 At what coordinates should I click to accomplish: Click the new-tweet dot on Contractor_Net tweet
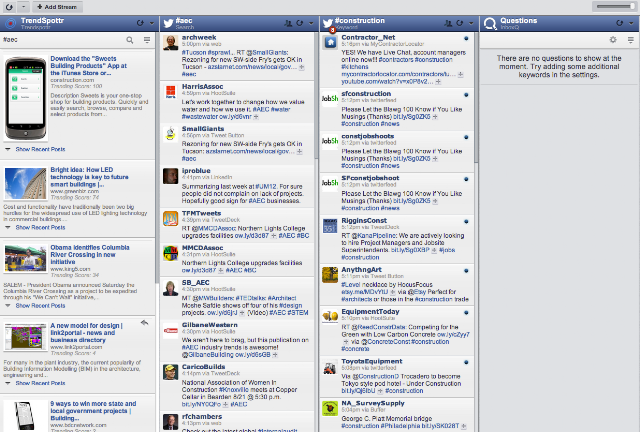coord(466,38)
